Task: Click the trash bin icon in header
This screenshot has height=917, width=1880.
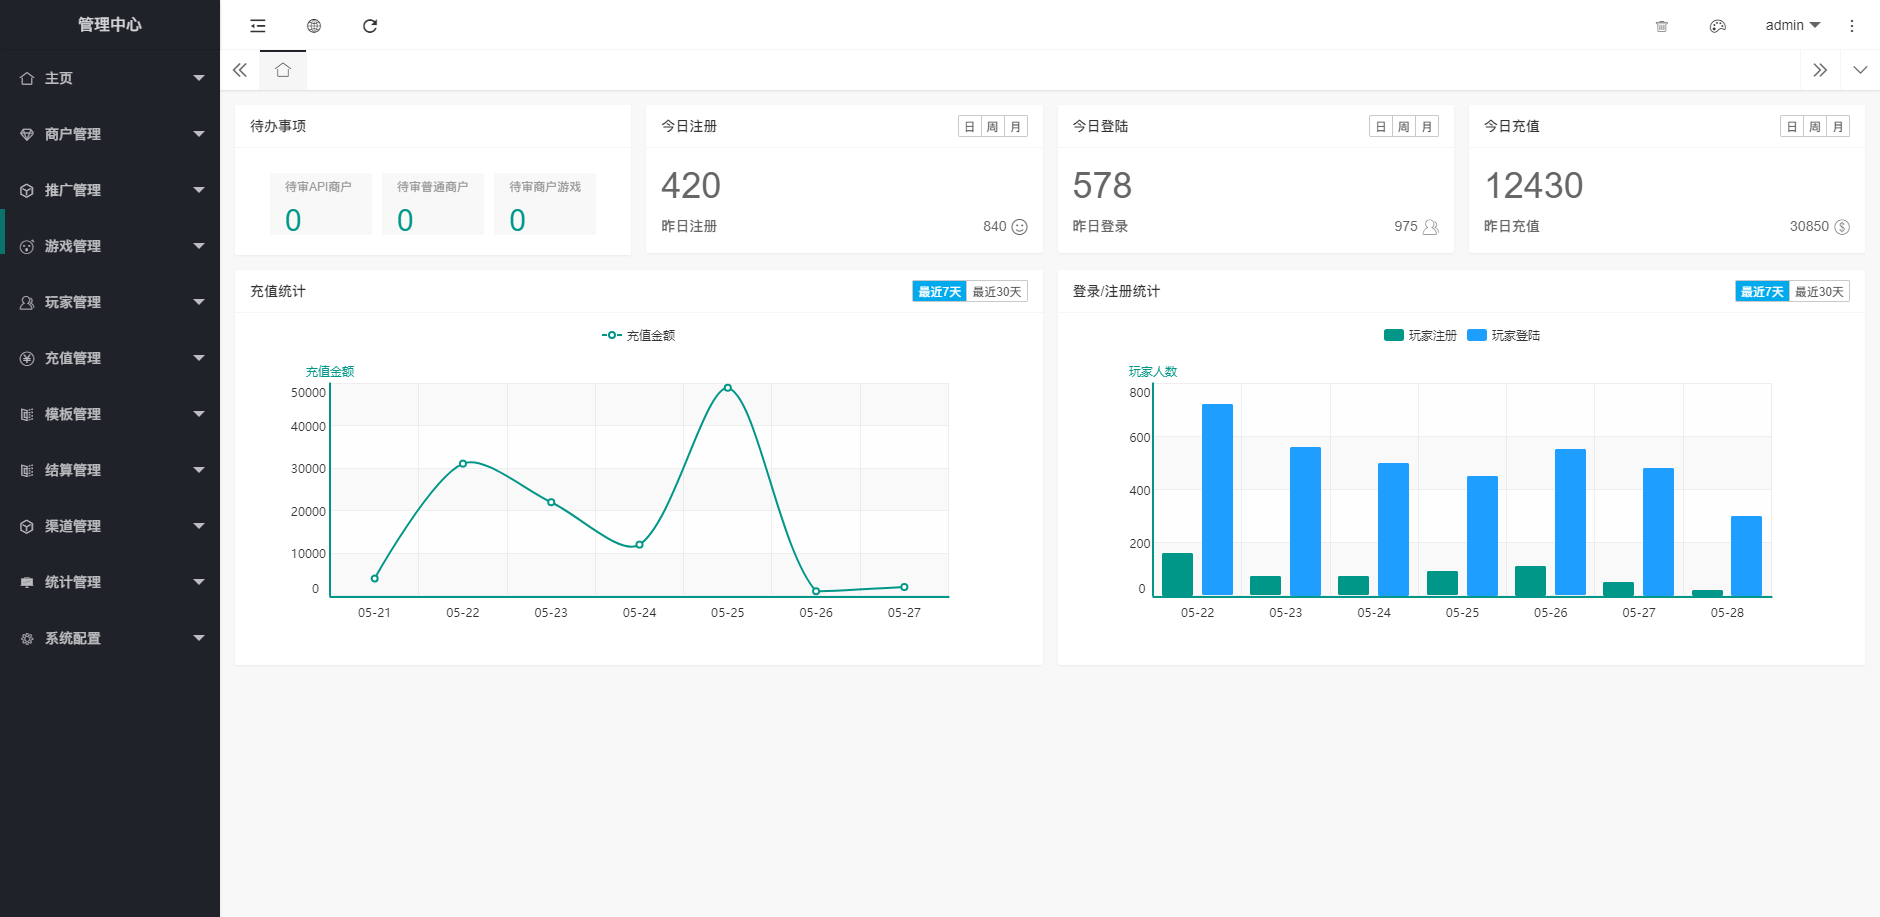Action: point(1662,26)
